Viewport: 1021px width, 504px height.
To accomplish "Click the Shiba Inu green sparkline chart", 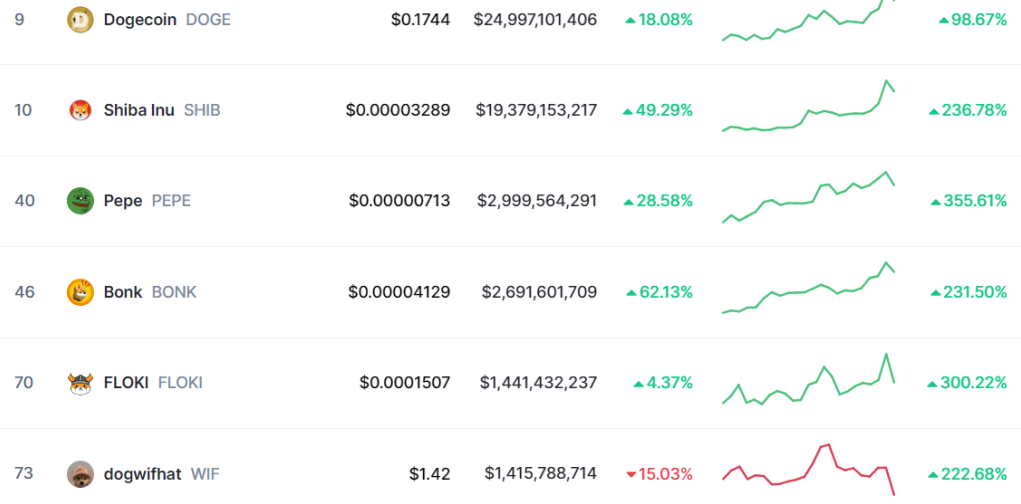I will (x=808, y=110).
